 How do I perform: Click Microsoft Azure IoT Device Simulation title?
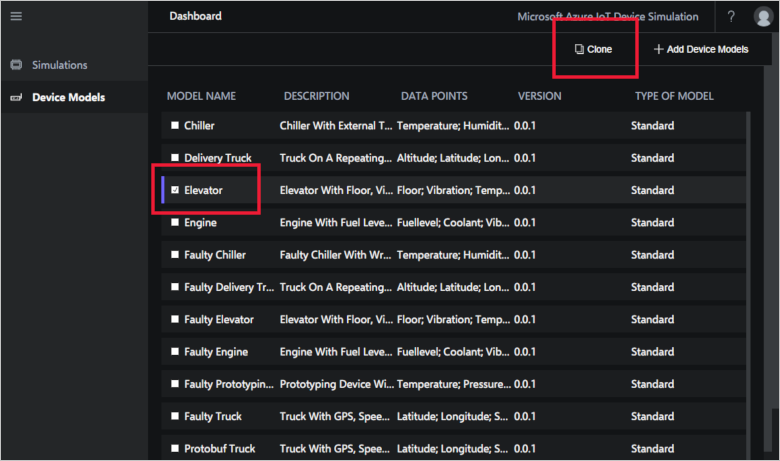(x=608, y=17)
